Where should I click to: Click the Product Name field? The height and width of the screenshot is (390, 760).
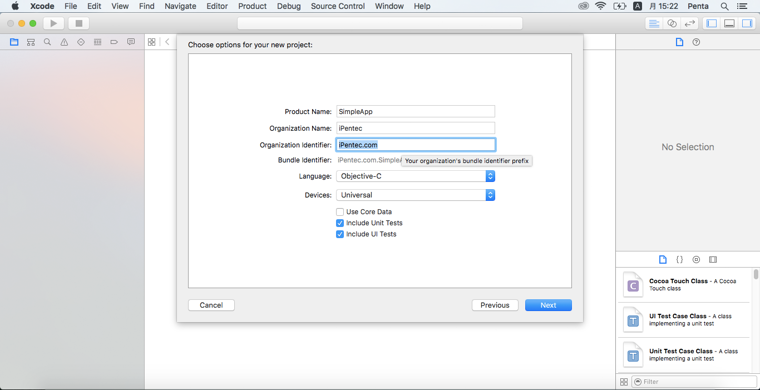[x=415, y=111]
